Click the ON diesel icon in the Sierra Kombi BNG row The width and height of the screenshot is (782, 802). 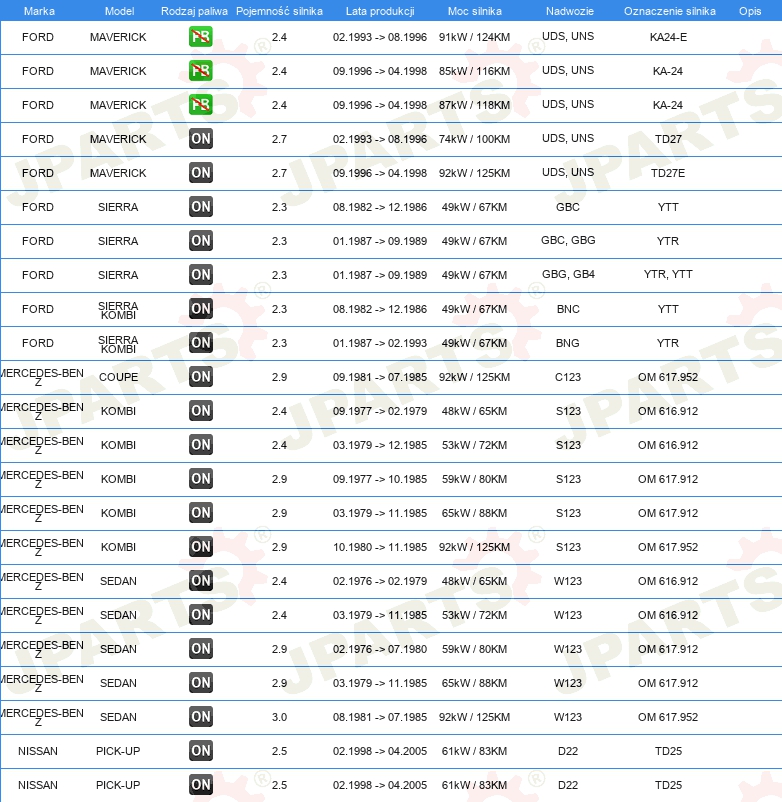click(x=200, y=343)
